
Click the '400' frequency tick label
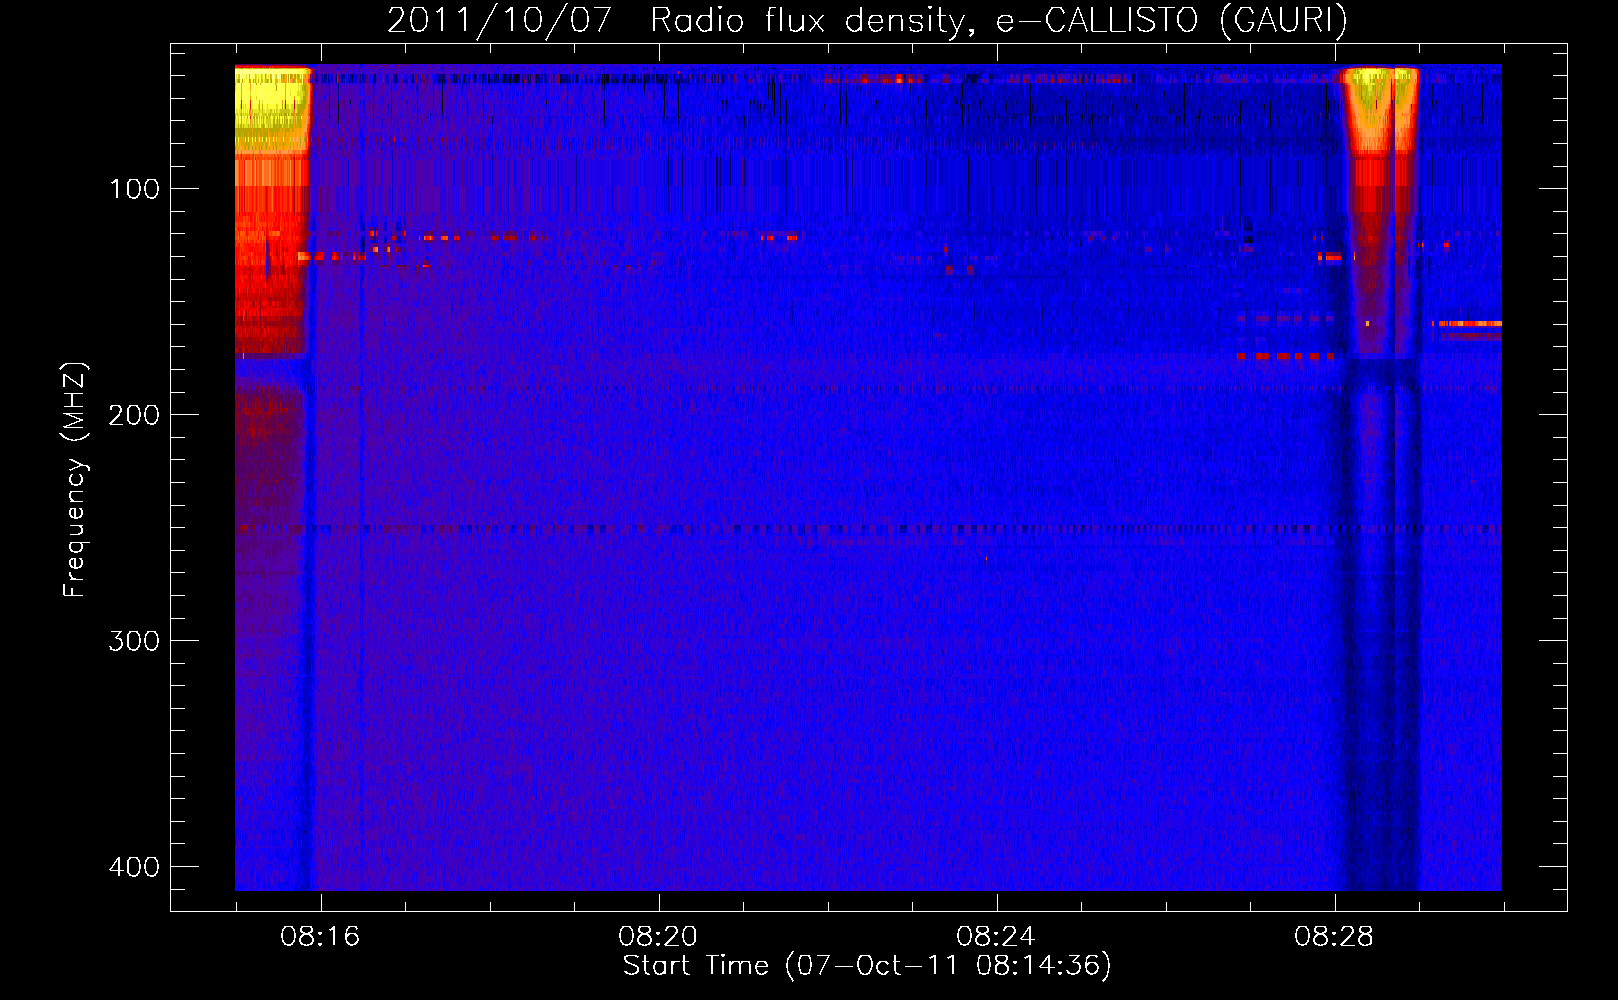pos(134,867)
